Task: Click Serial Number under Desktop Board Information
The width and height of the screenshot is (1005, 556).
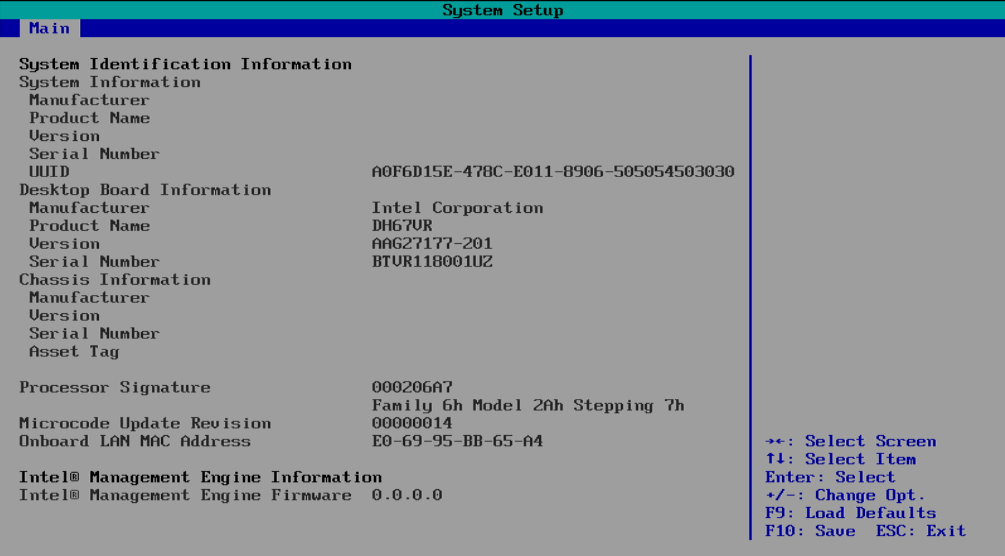Action: click(94, 262)
